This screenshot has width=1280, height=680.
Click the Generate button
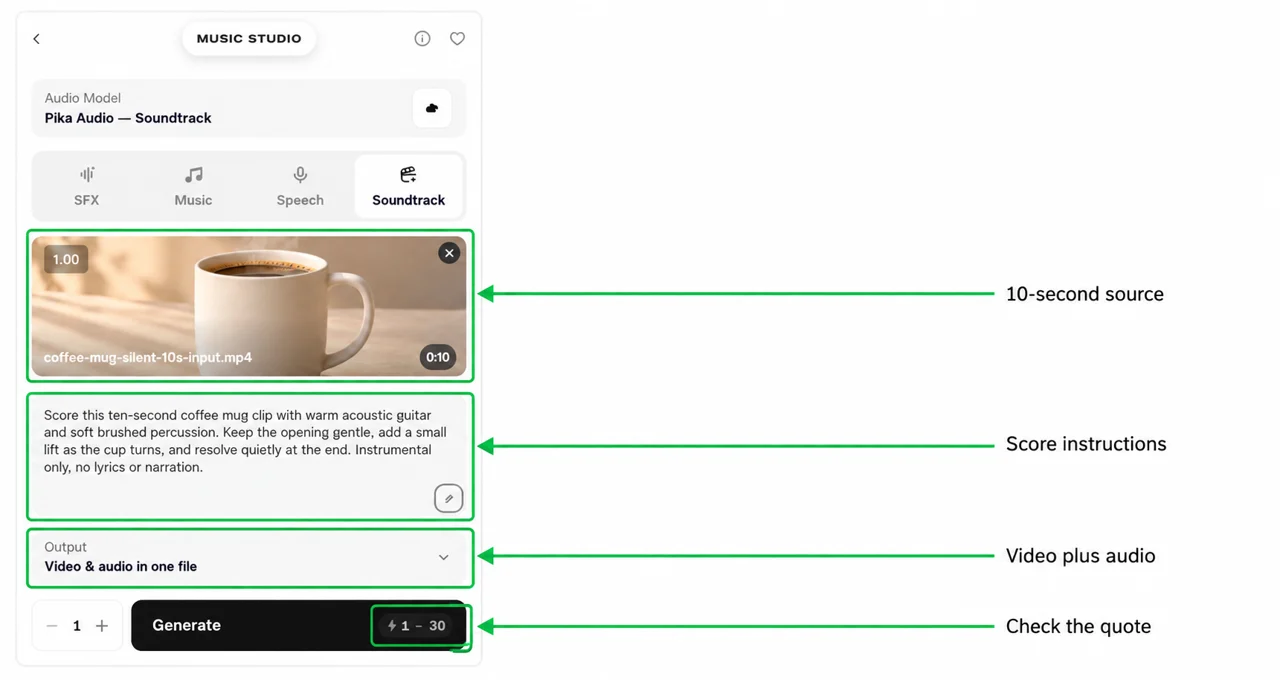tap(299, 626)
